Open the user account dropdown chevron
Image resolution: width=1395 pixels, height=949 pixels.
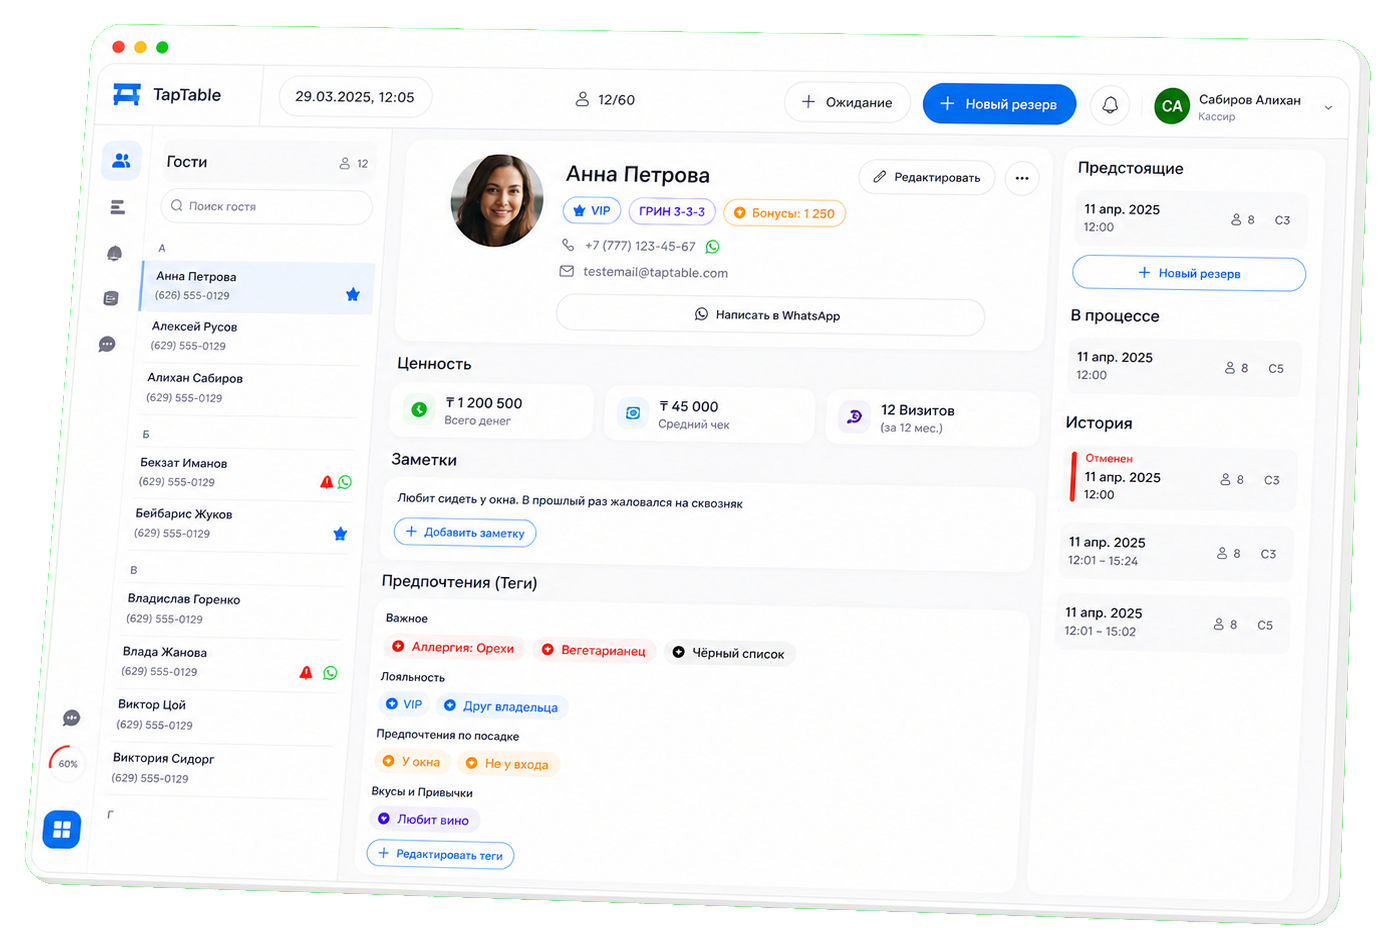1328,108
